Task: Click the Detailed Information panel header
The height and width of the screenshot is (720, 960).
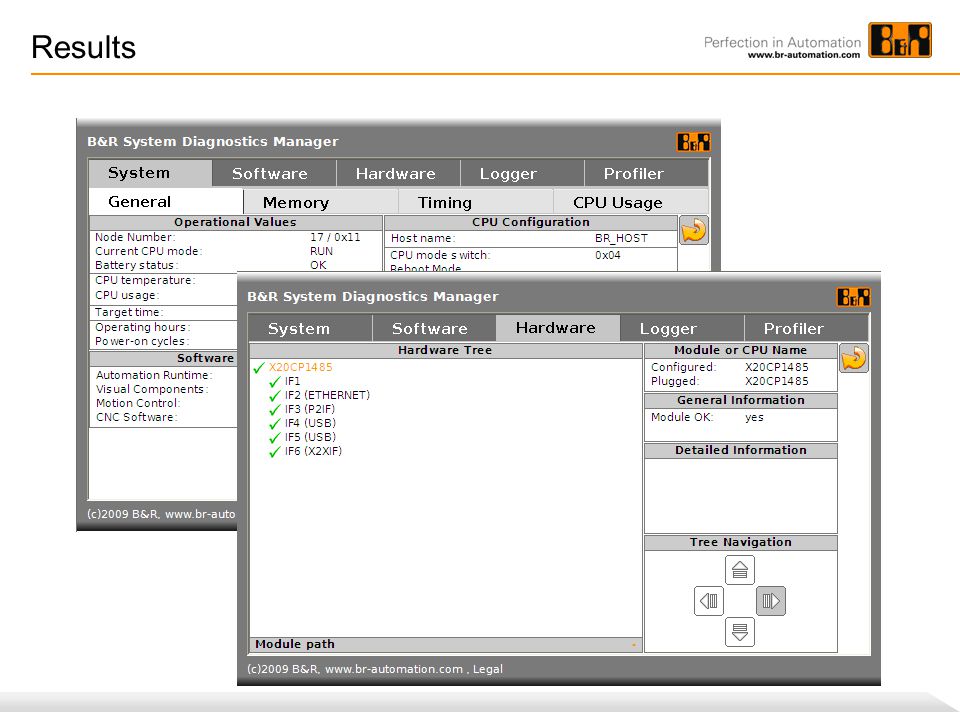Action: (x=741, y=451)
